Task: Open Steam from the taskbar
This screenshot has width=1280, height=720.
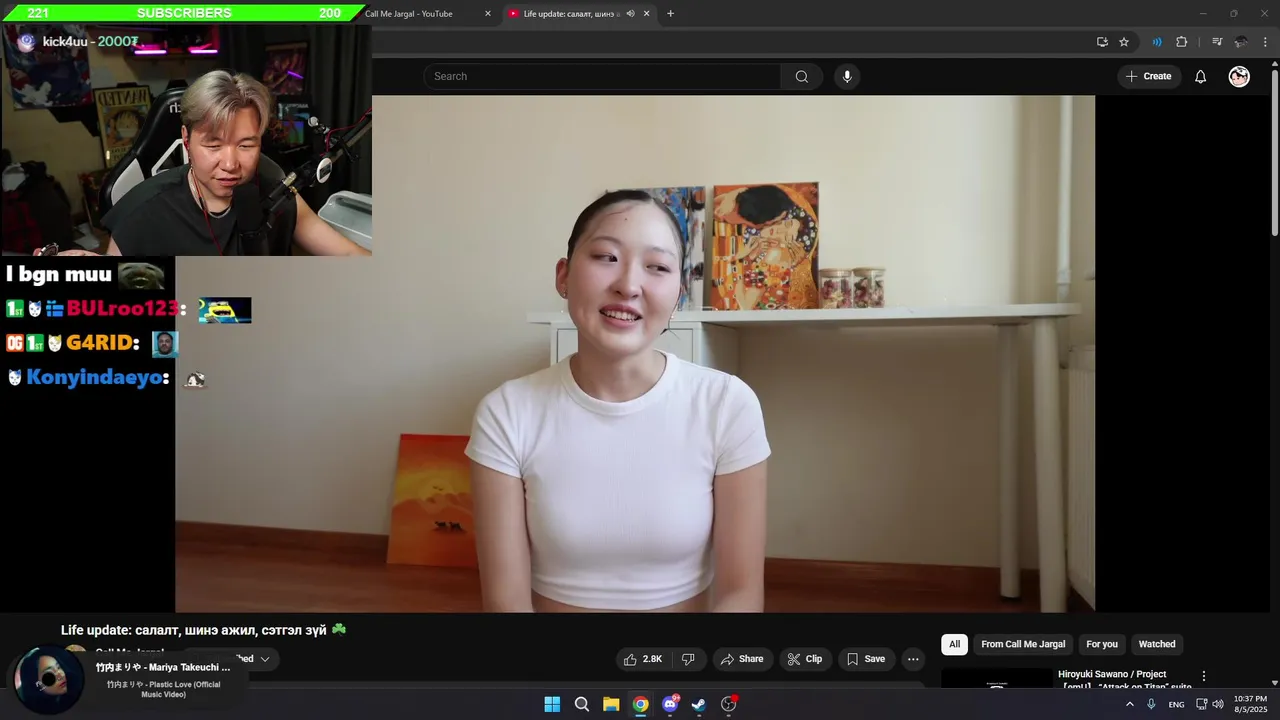Action: 699,704
